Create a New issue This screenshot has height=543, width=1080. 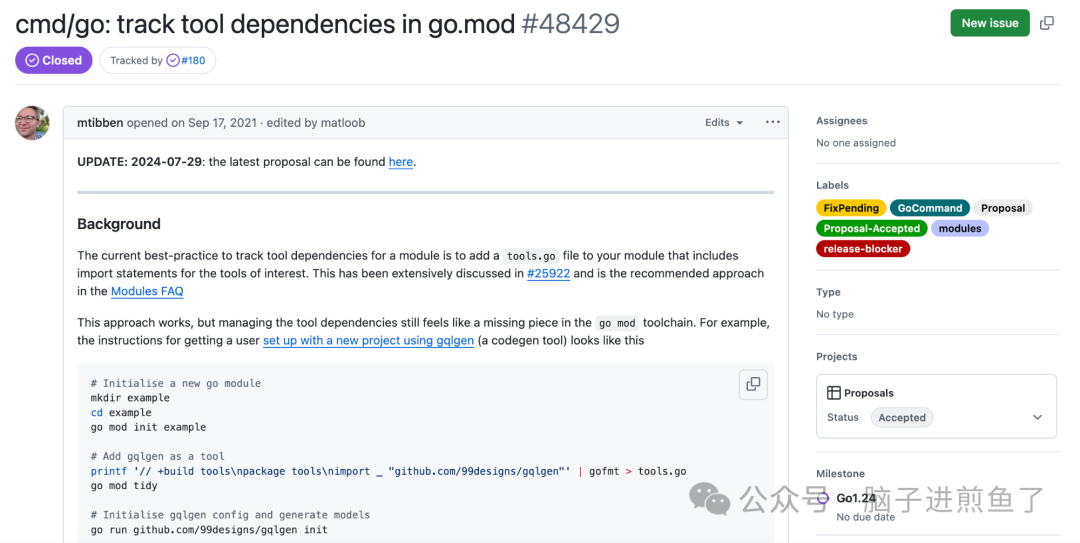[990, 23]
